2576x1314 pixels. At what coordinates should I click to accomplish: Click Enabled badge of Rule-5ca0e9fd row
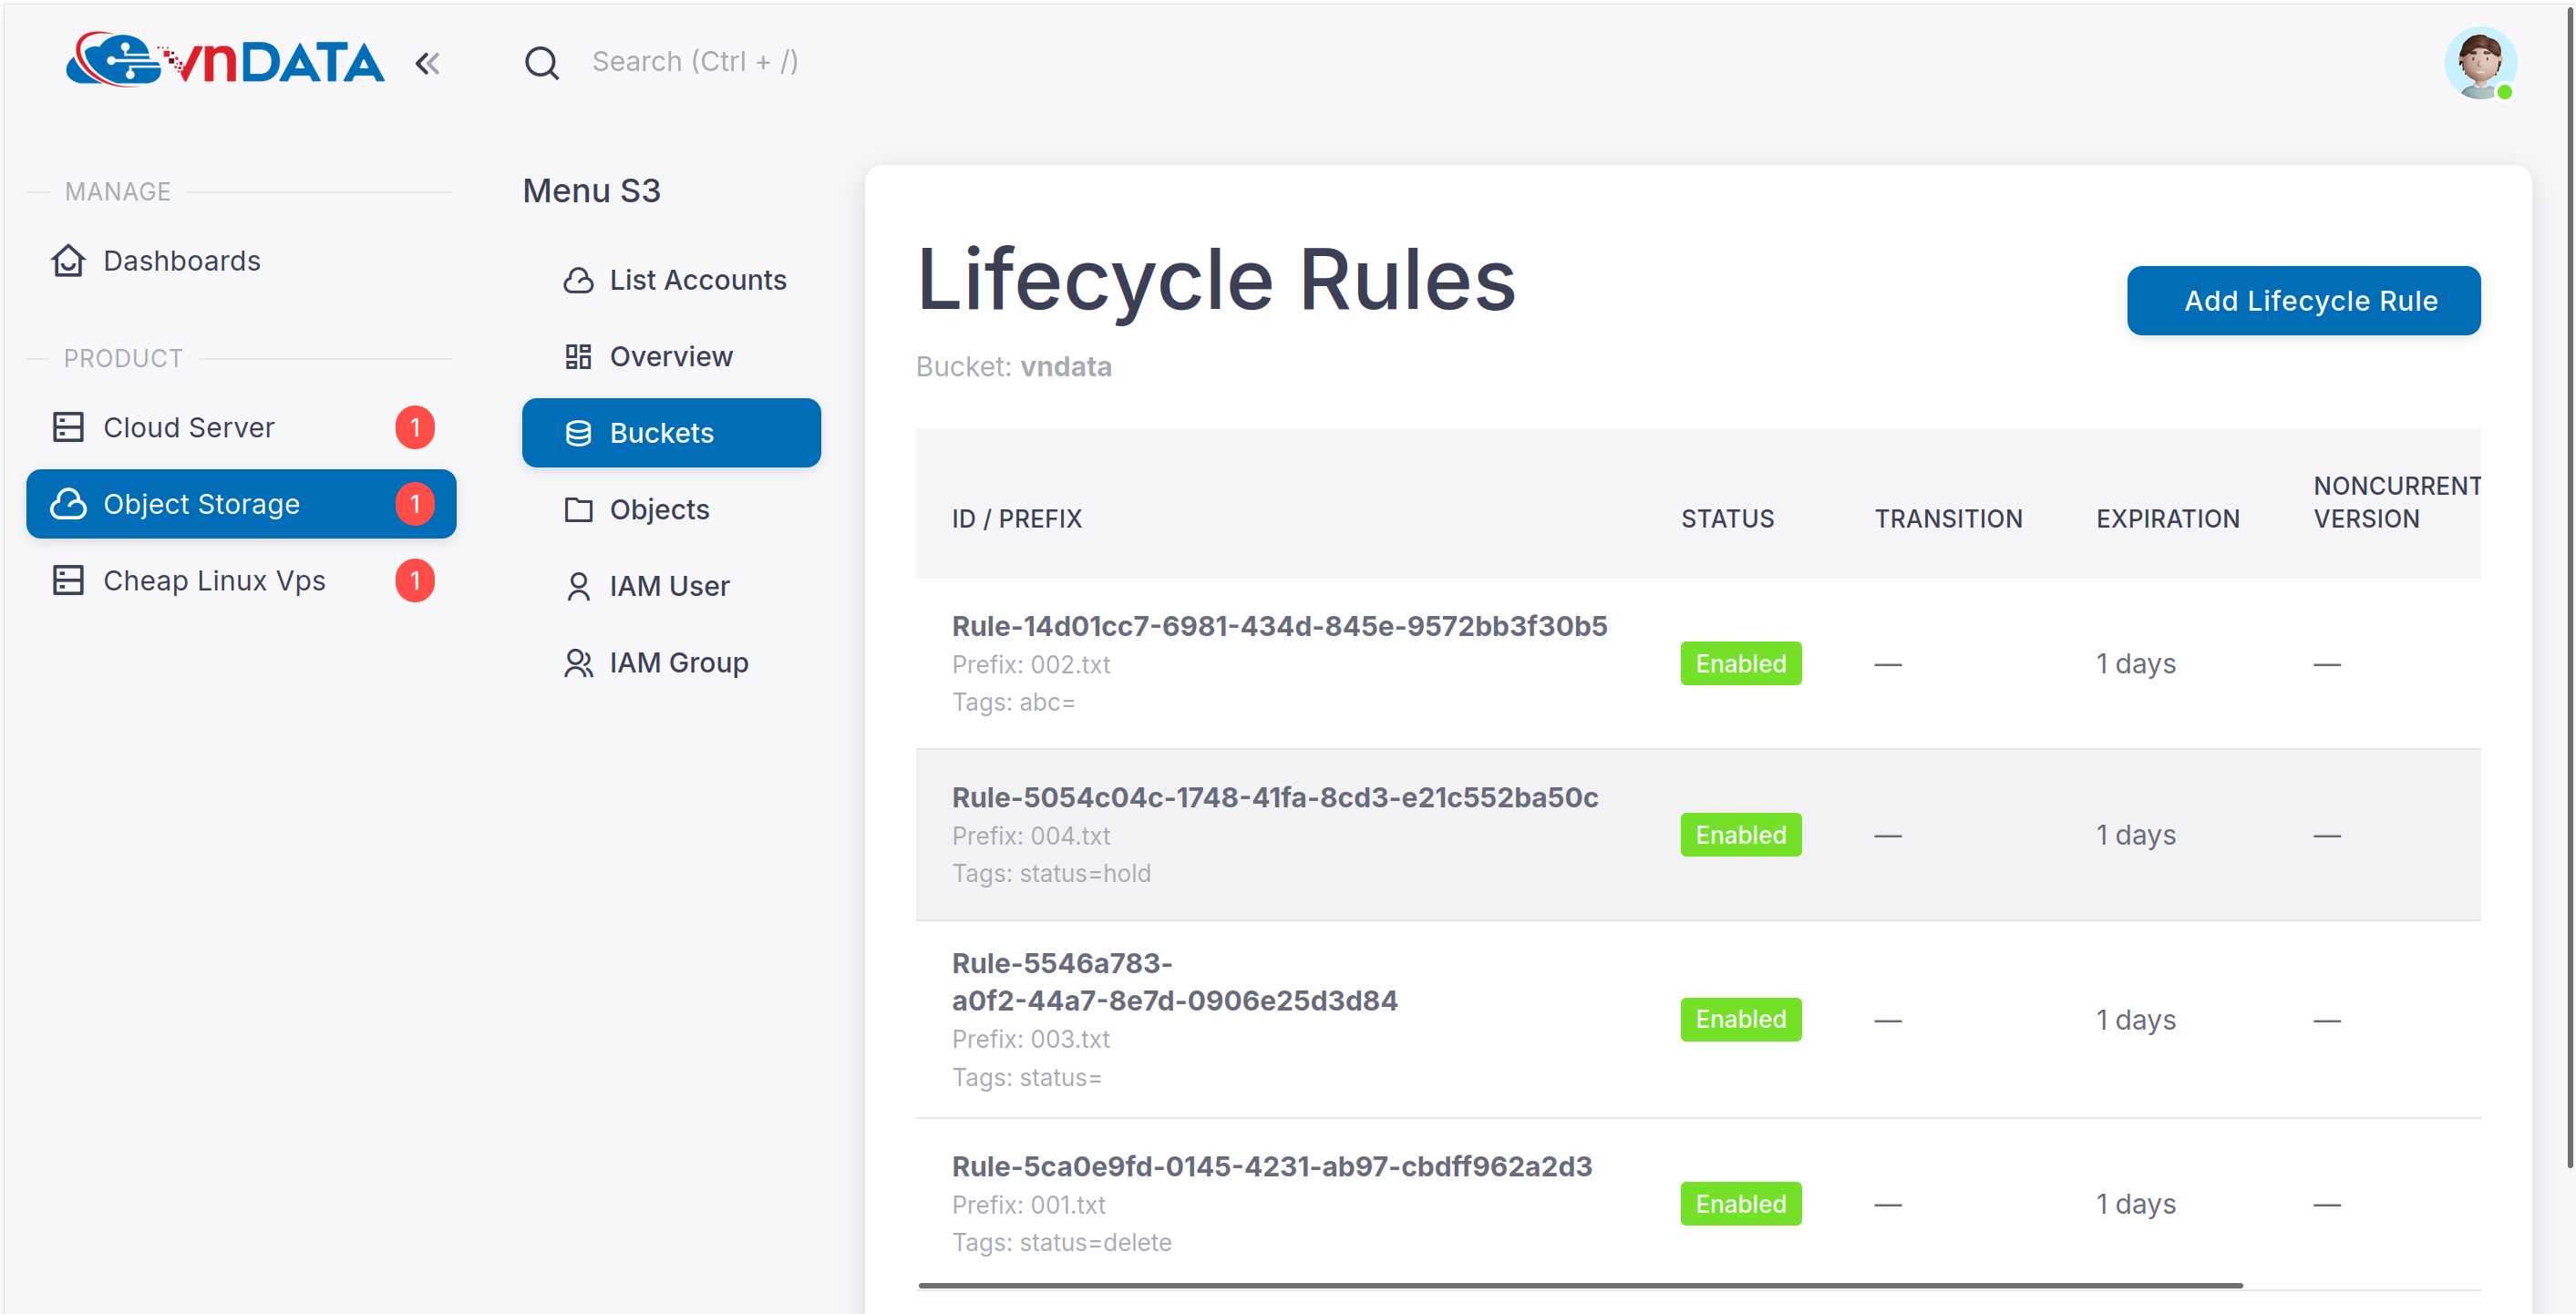coord(1740,1204)
